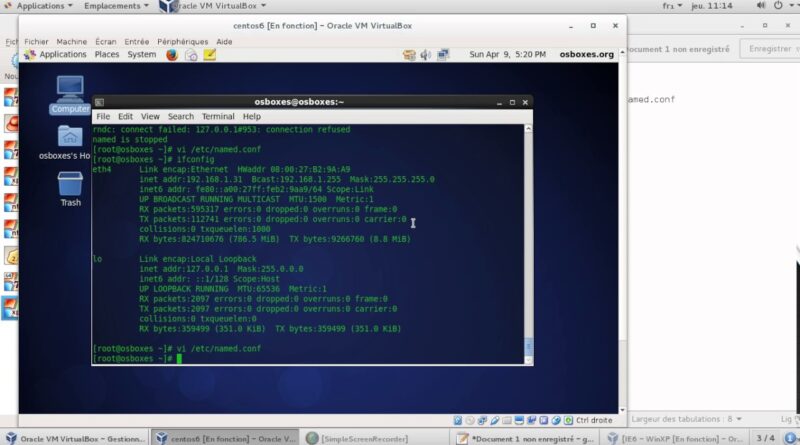Switch to Document 1 non enregistré taskbar item

(x=526, y=438)
